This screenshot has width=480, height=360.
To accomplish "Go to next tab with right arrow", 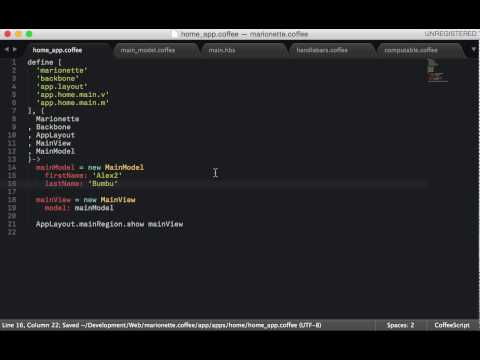I will point(14,49).
